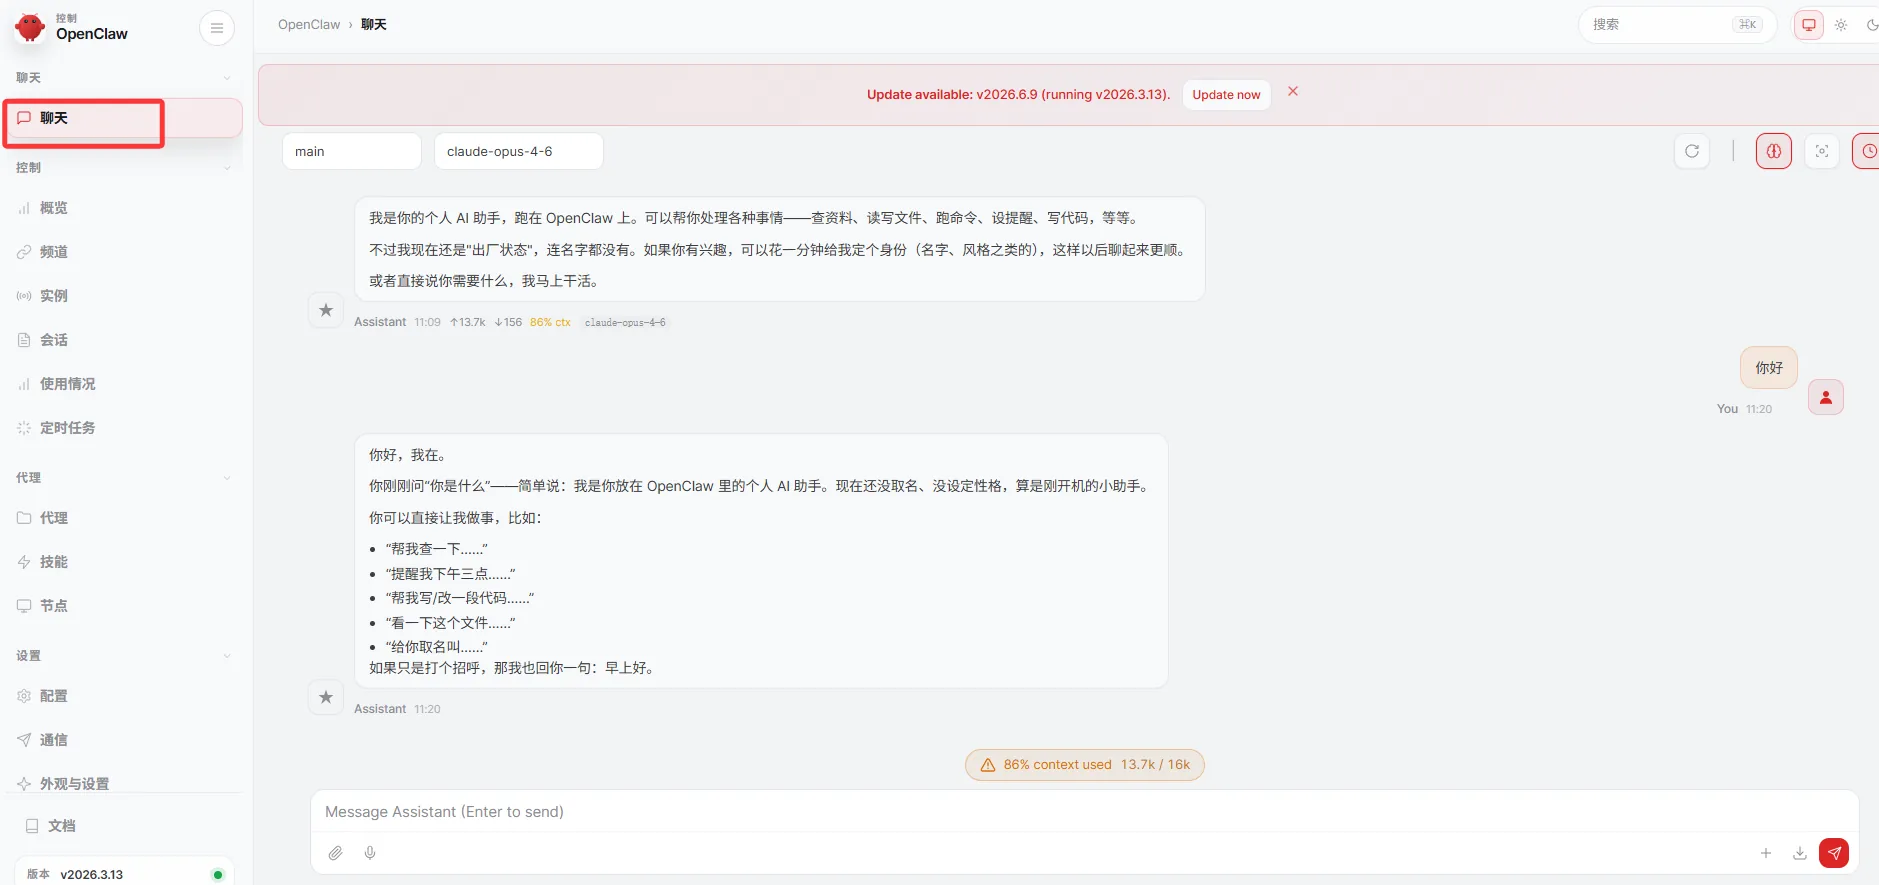
Task: Click the OpenClaw breadcrumb link
Action: click(309, 25)
